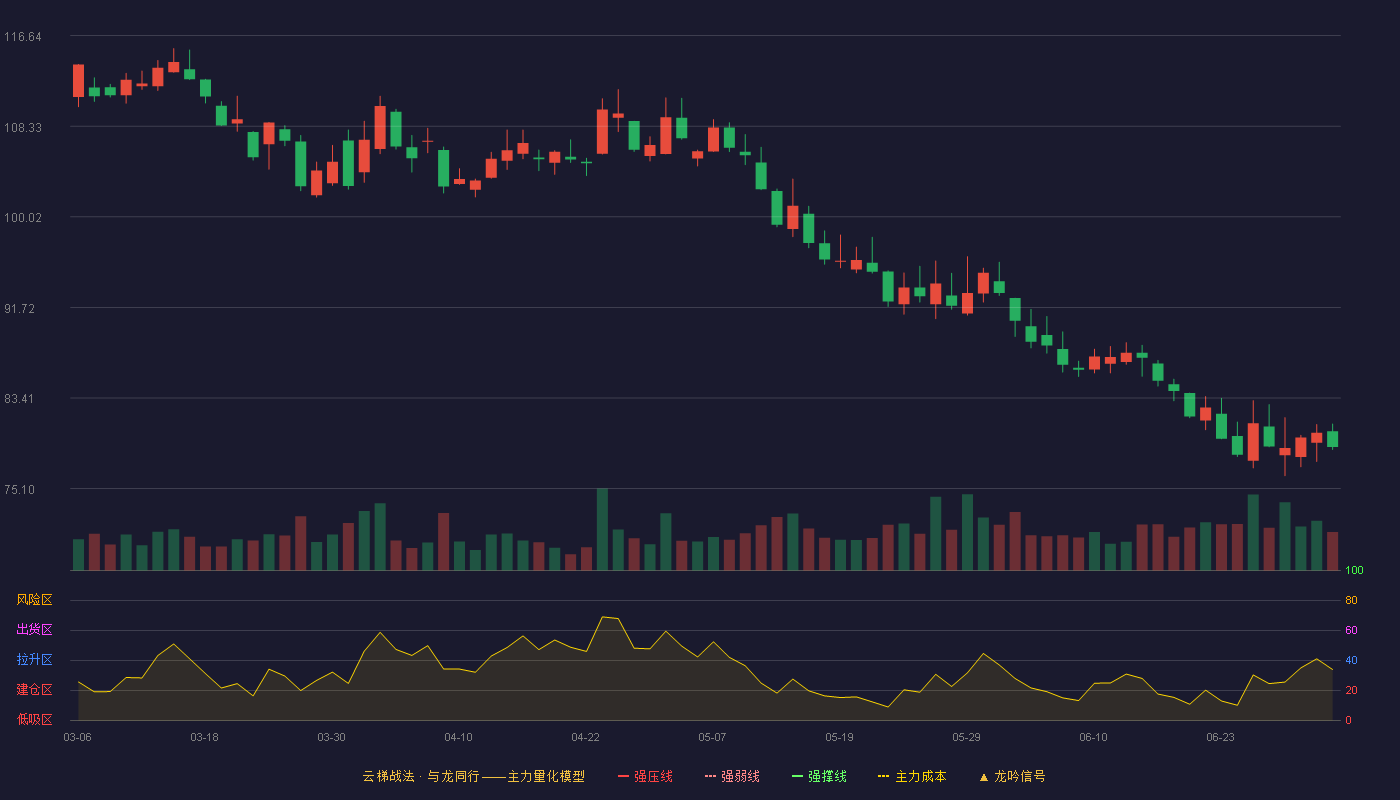Click the orange 80 indicator axis value
This screenshot has width=1400, height=800.
coord(1351,600)
